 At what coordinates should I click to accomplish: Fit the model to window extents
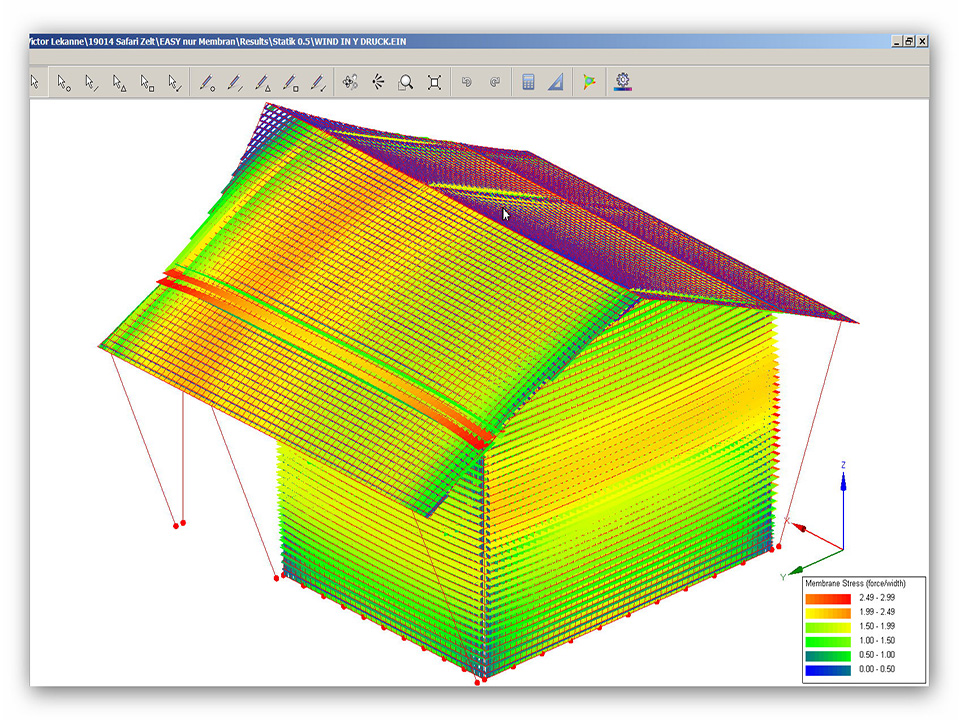pyautogui.click(x=434, y=82)
